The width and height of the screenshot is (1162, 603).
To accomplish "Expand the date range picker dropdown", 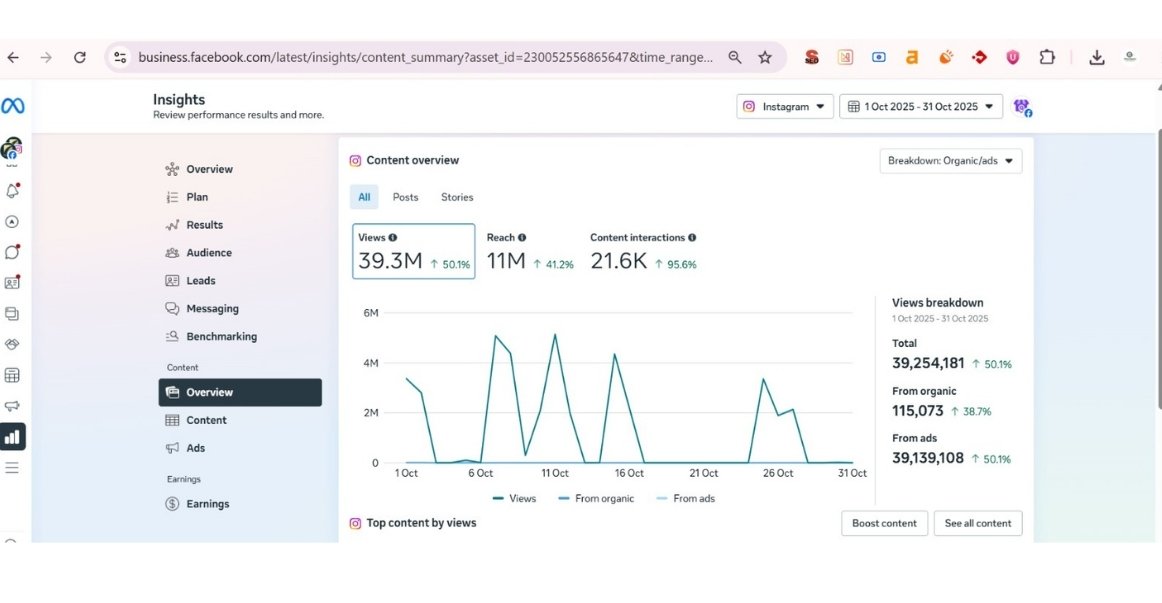I will coord(921,107).
